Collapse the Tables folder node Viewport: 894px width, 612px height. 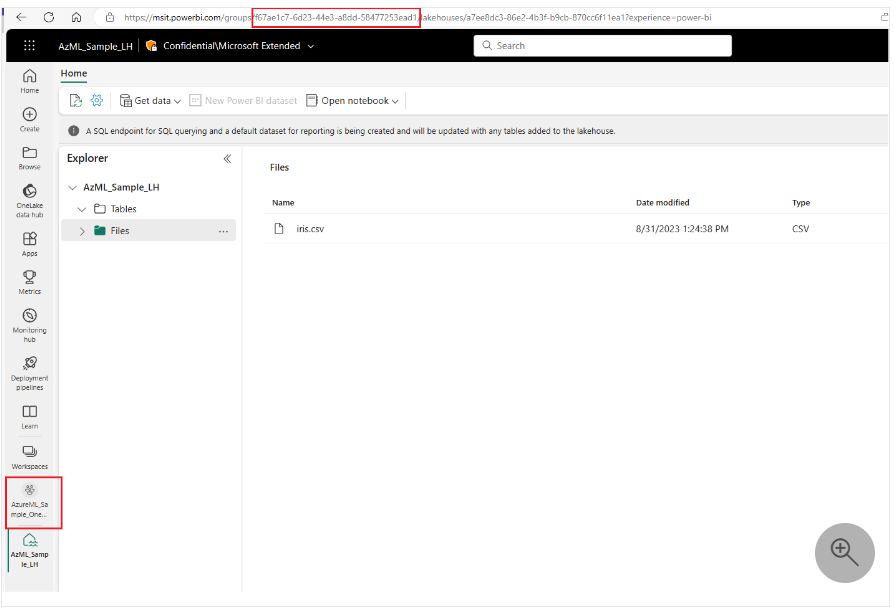point(82,209)
